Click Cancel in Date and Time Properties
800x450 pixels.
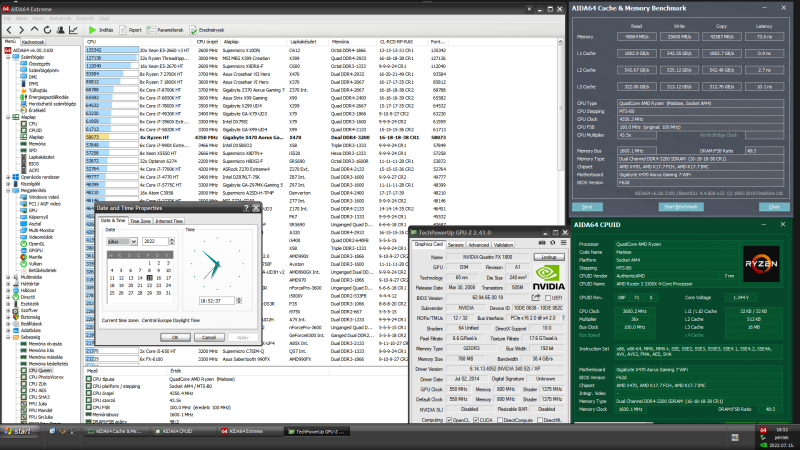pyautogui.click(x=209, y=337)
